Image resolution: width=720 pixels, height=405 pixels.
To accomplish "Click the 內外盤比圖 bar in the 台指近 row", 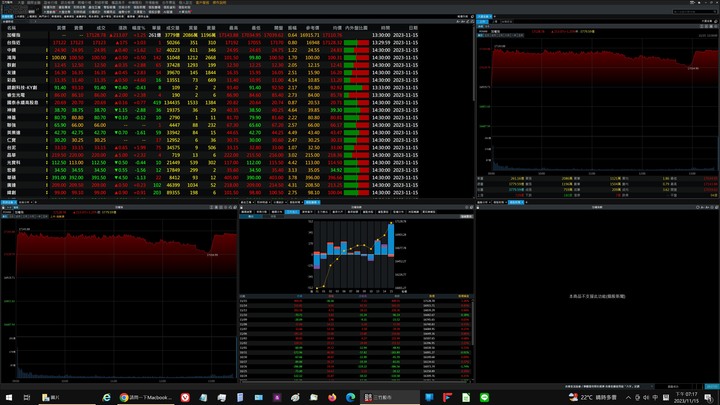I will (x=356, y=43).
